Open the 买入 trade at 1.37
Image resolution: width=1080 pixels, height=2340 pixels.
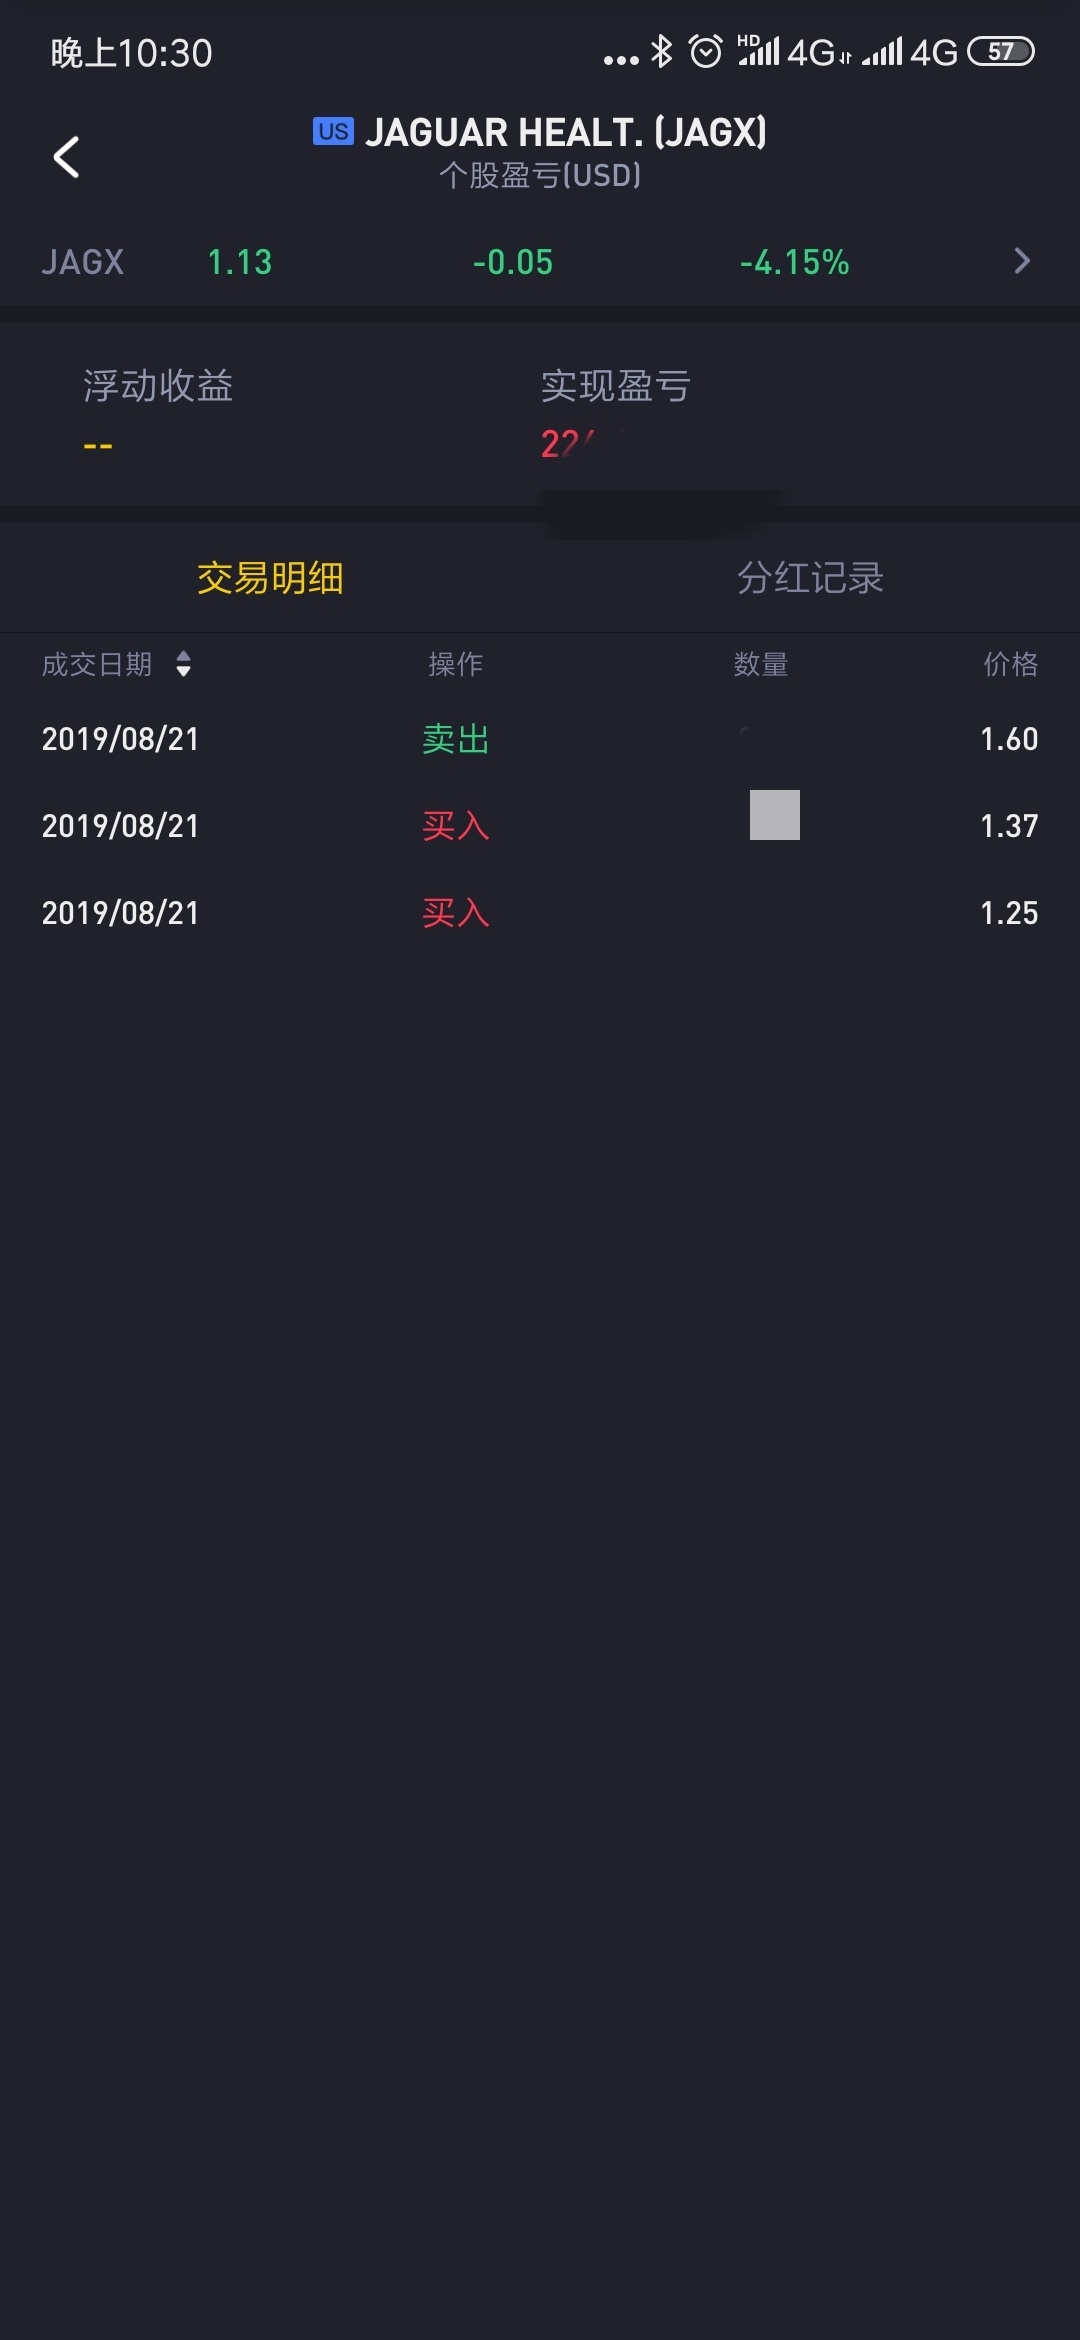(x=540, y=826)
